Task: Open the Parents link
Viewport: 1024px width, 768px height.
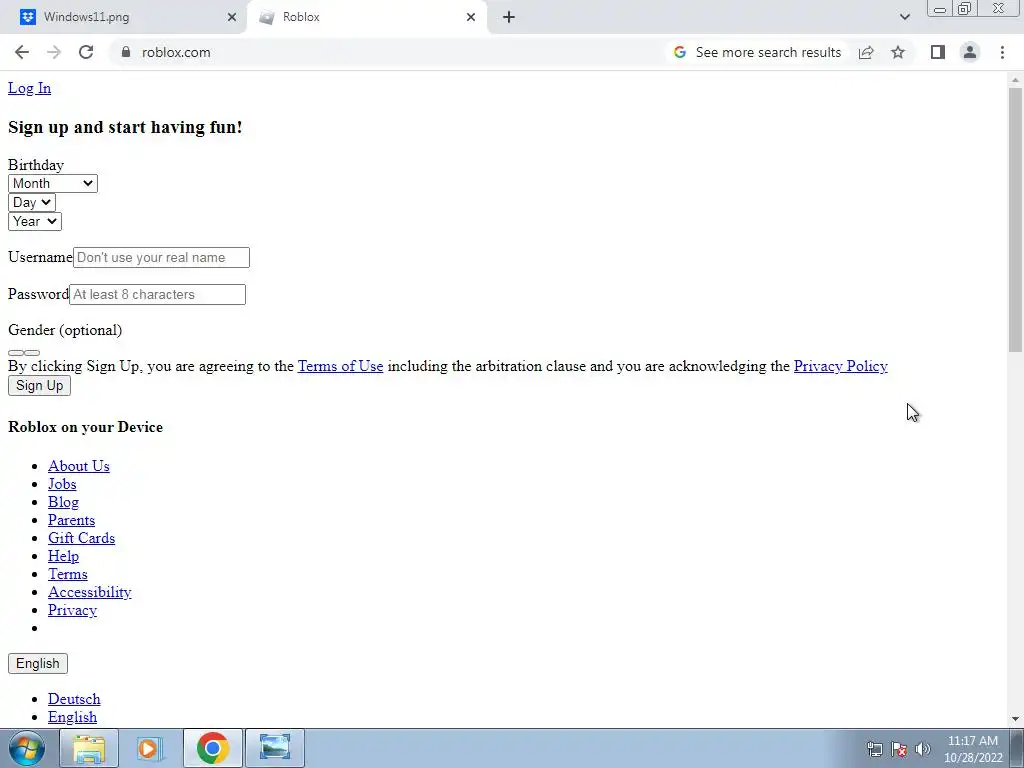Action: (71, 520)
